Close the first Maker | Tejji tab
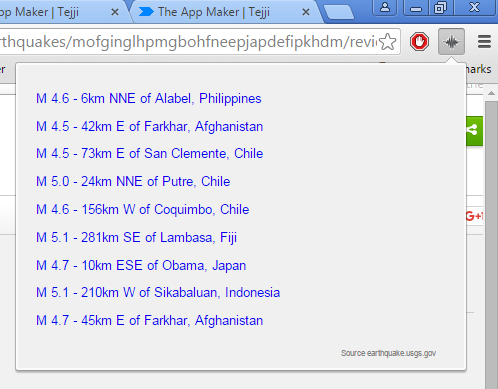 115,12
